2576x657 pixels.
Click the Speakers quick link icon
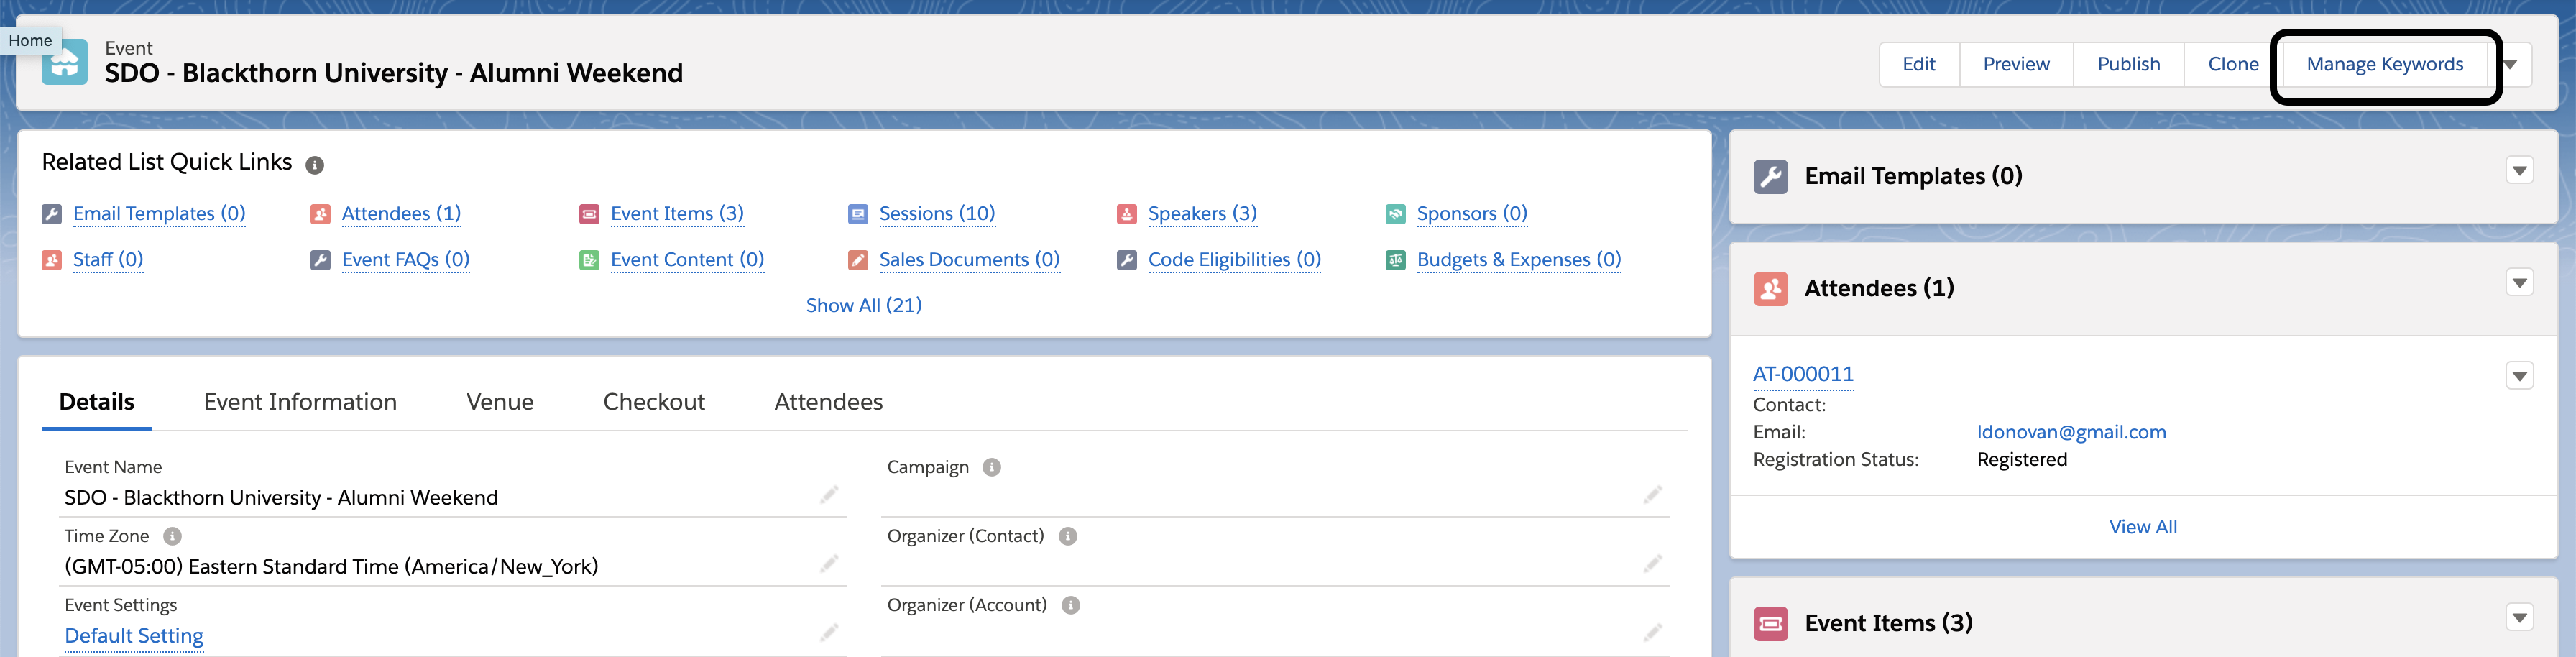[x=1127, y=214]
